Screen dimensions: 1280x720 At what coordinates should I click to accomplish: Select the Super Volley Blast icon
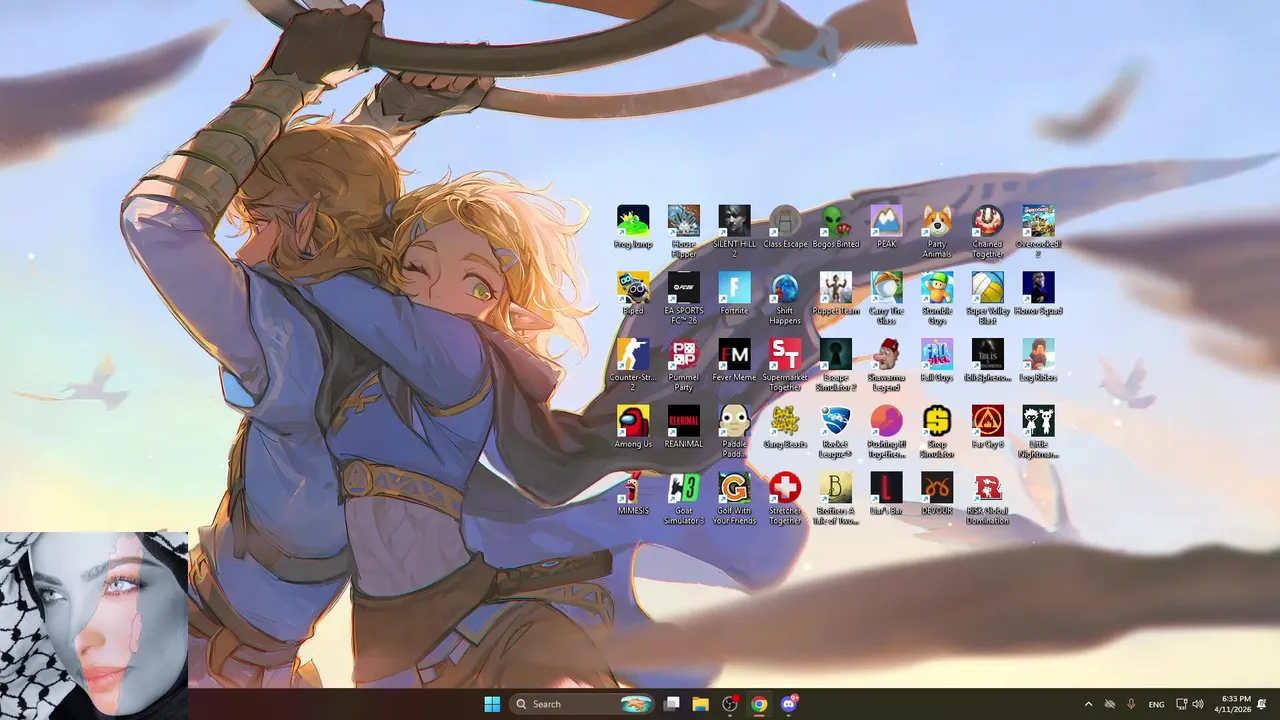[987, 299]
